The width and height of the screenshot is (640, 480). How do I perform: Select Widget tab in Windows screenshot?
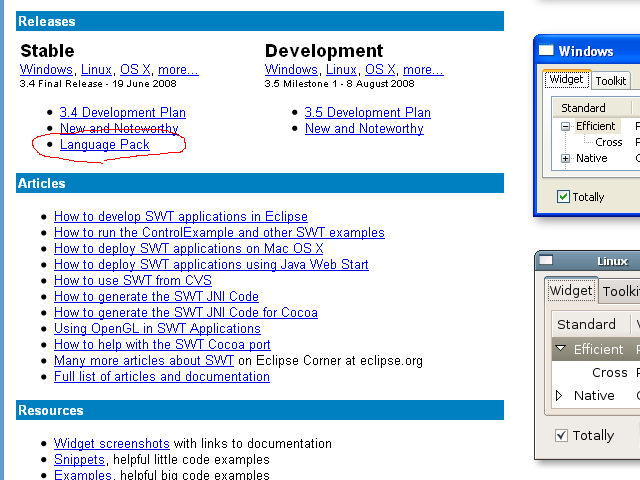[x=566, y=79]
